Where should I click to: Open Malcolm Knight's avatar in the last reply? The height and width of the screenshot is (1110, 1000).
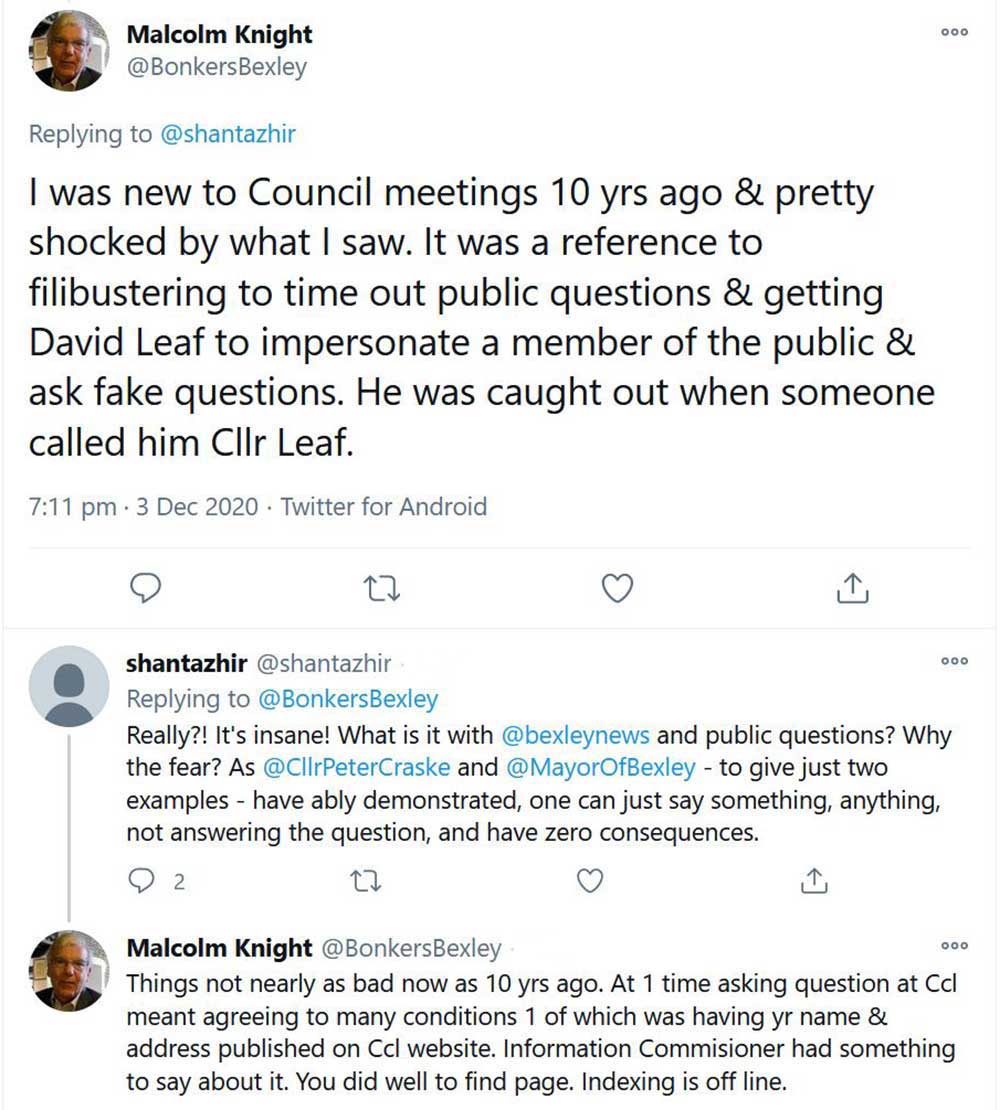click(x=69, y=969)
